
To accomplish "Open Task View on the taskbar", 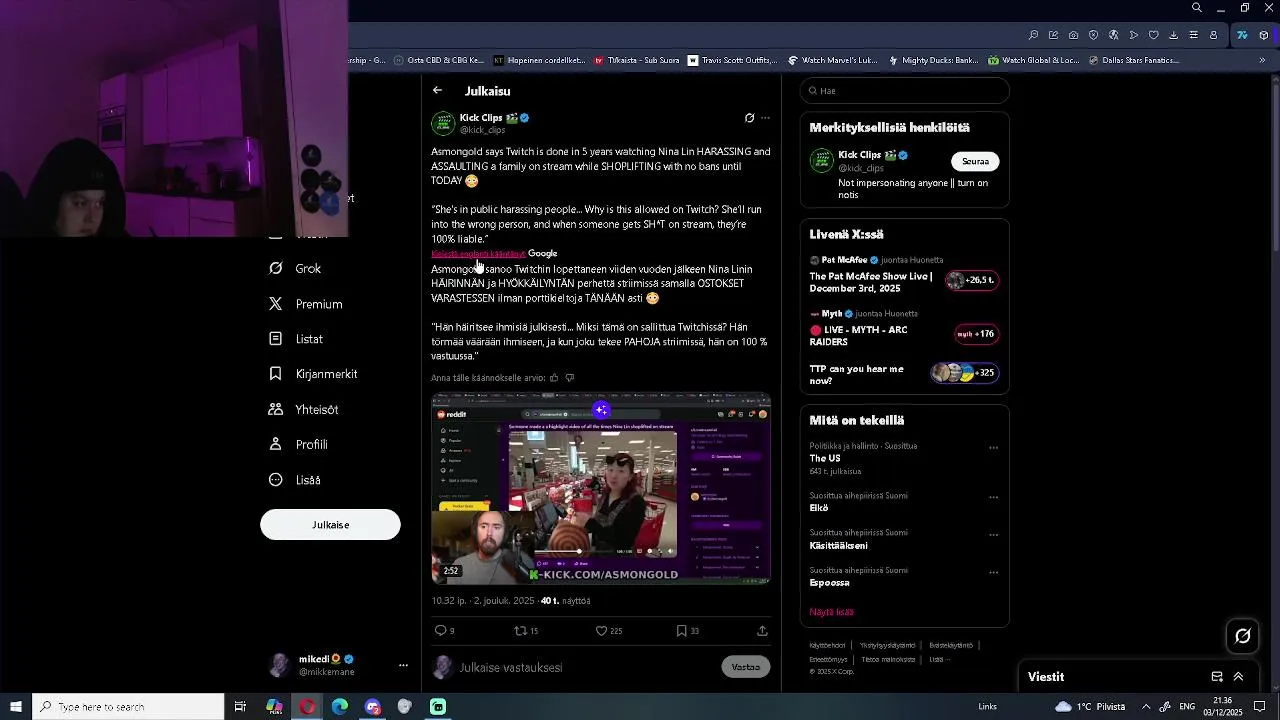I will [x=240, y=707].
